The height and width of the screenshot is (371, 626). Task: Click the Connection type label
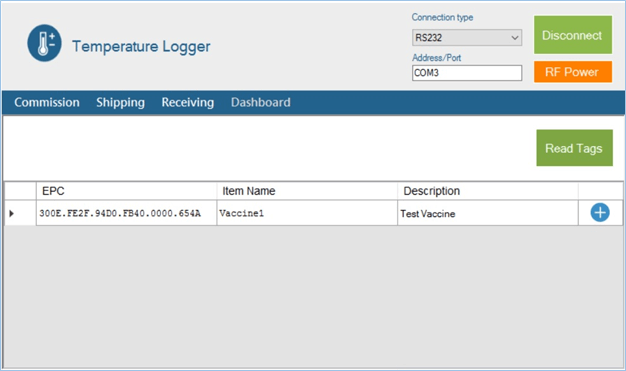(442, 18)
